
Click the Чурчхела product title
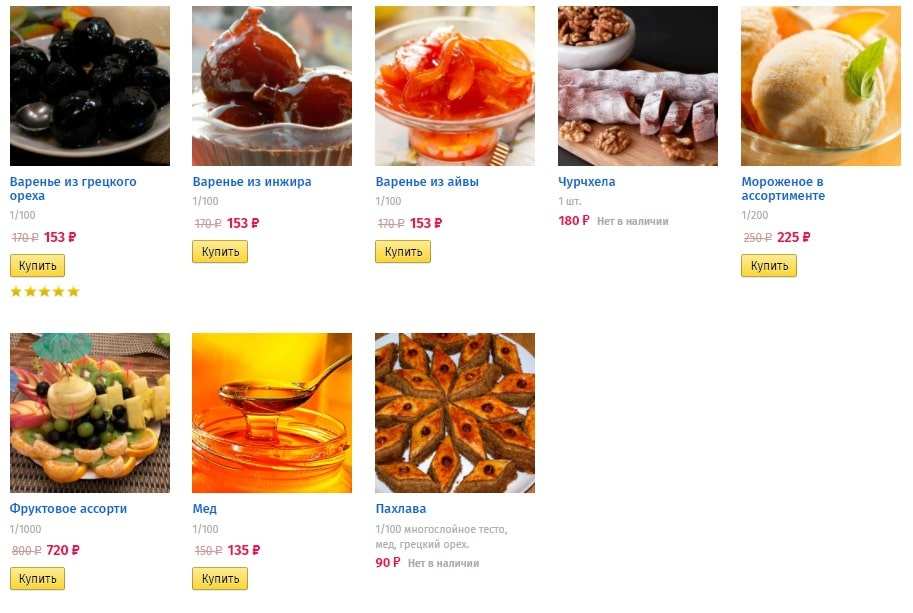point(587,182)
